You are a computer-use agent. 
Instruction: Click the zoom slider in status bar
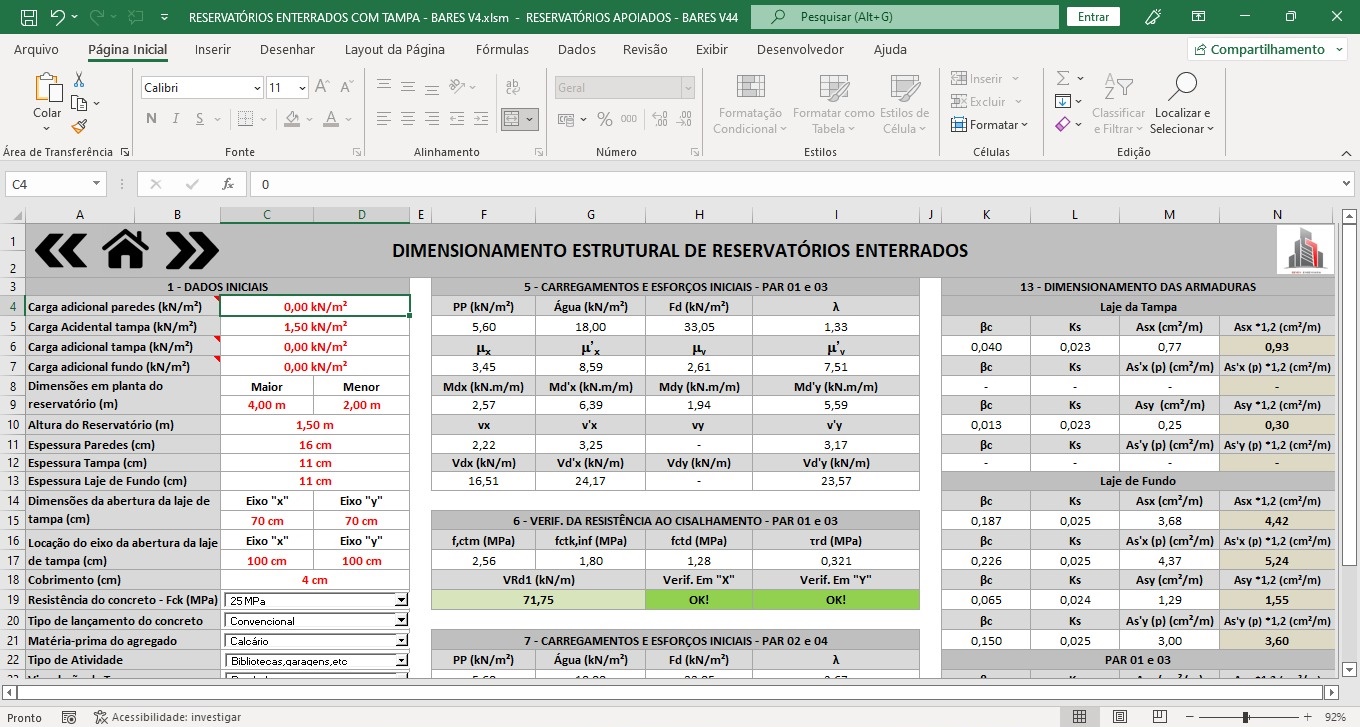1245,717
